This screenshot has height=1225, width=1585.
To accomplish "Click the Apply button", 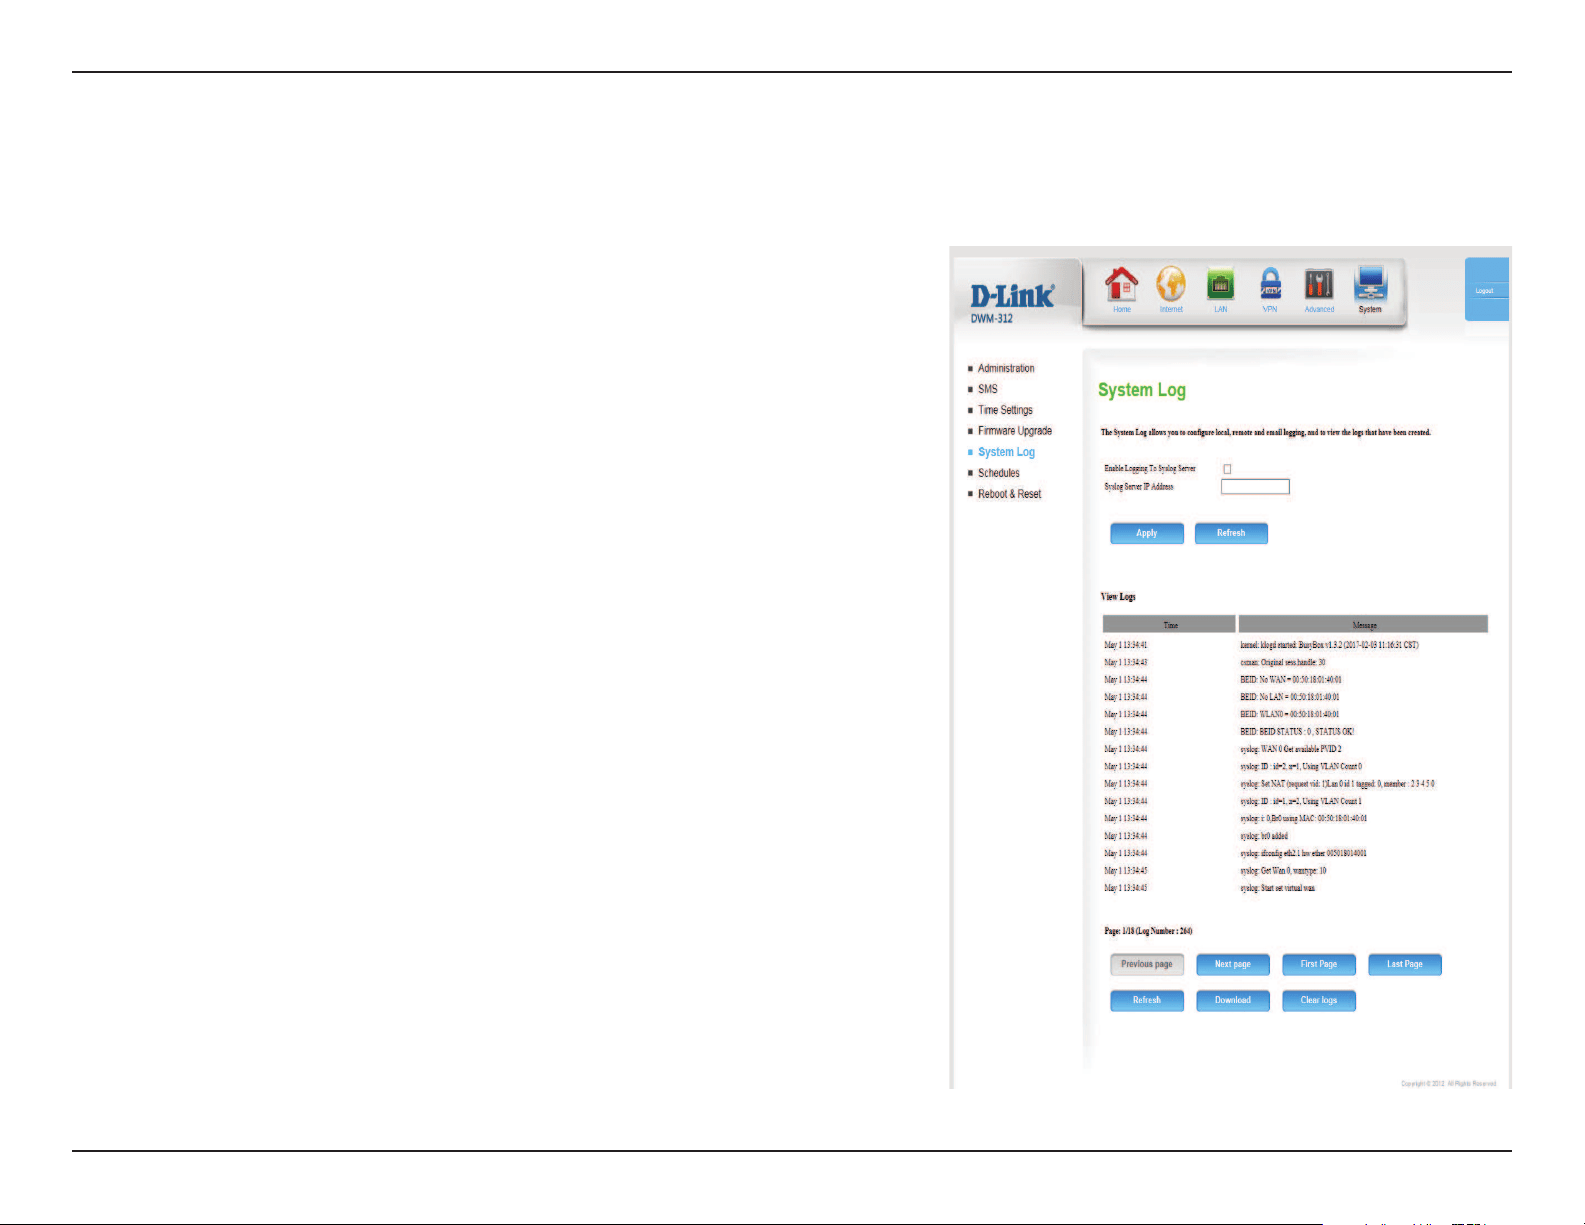I will [x=1147, y=533].
